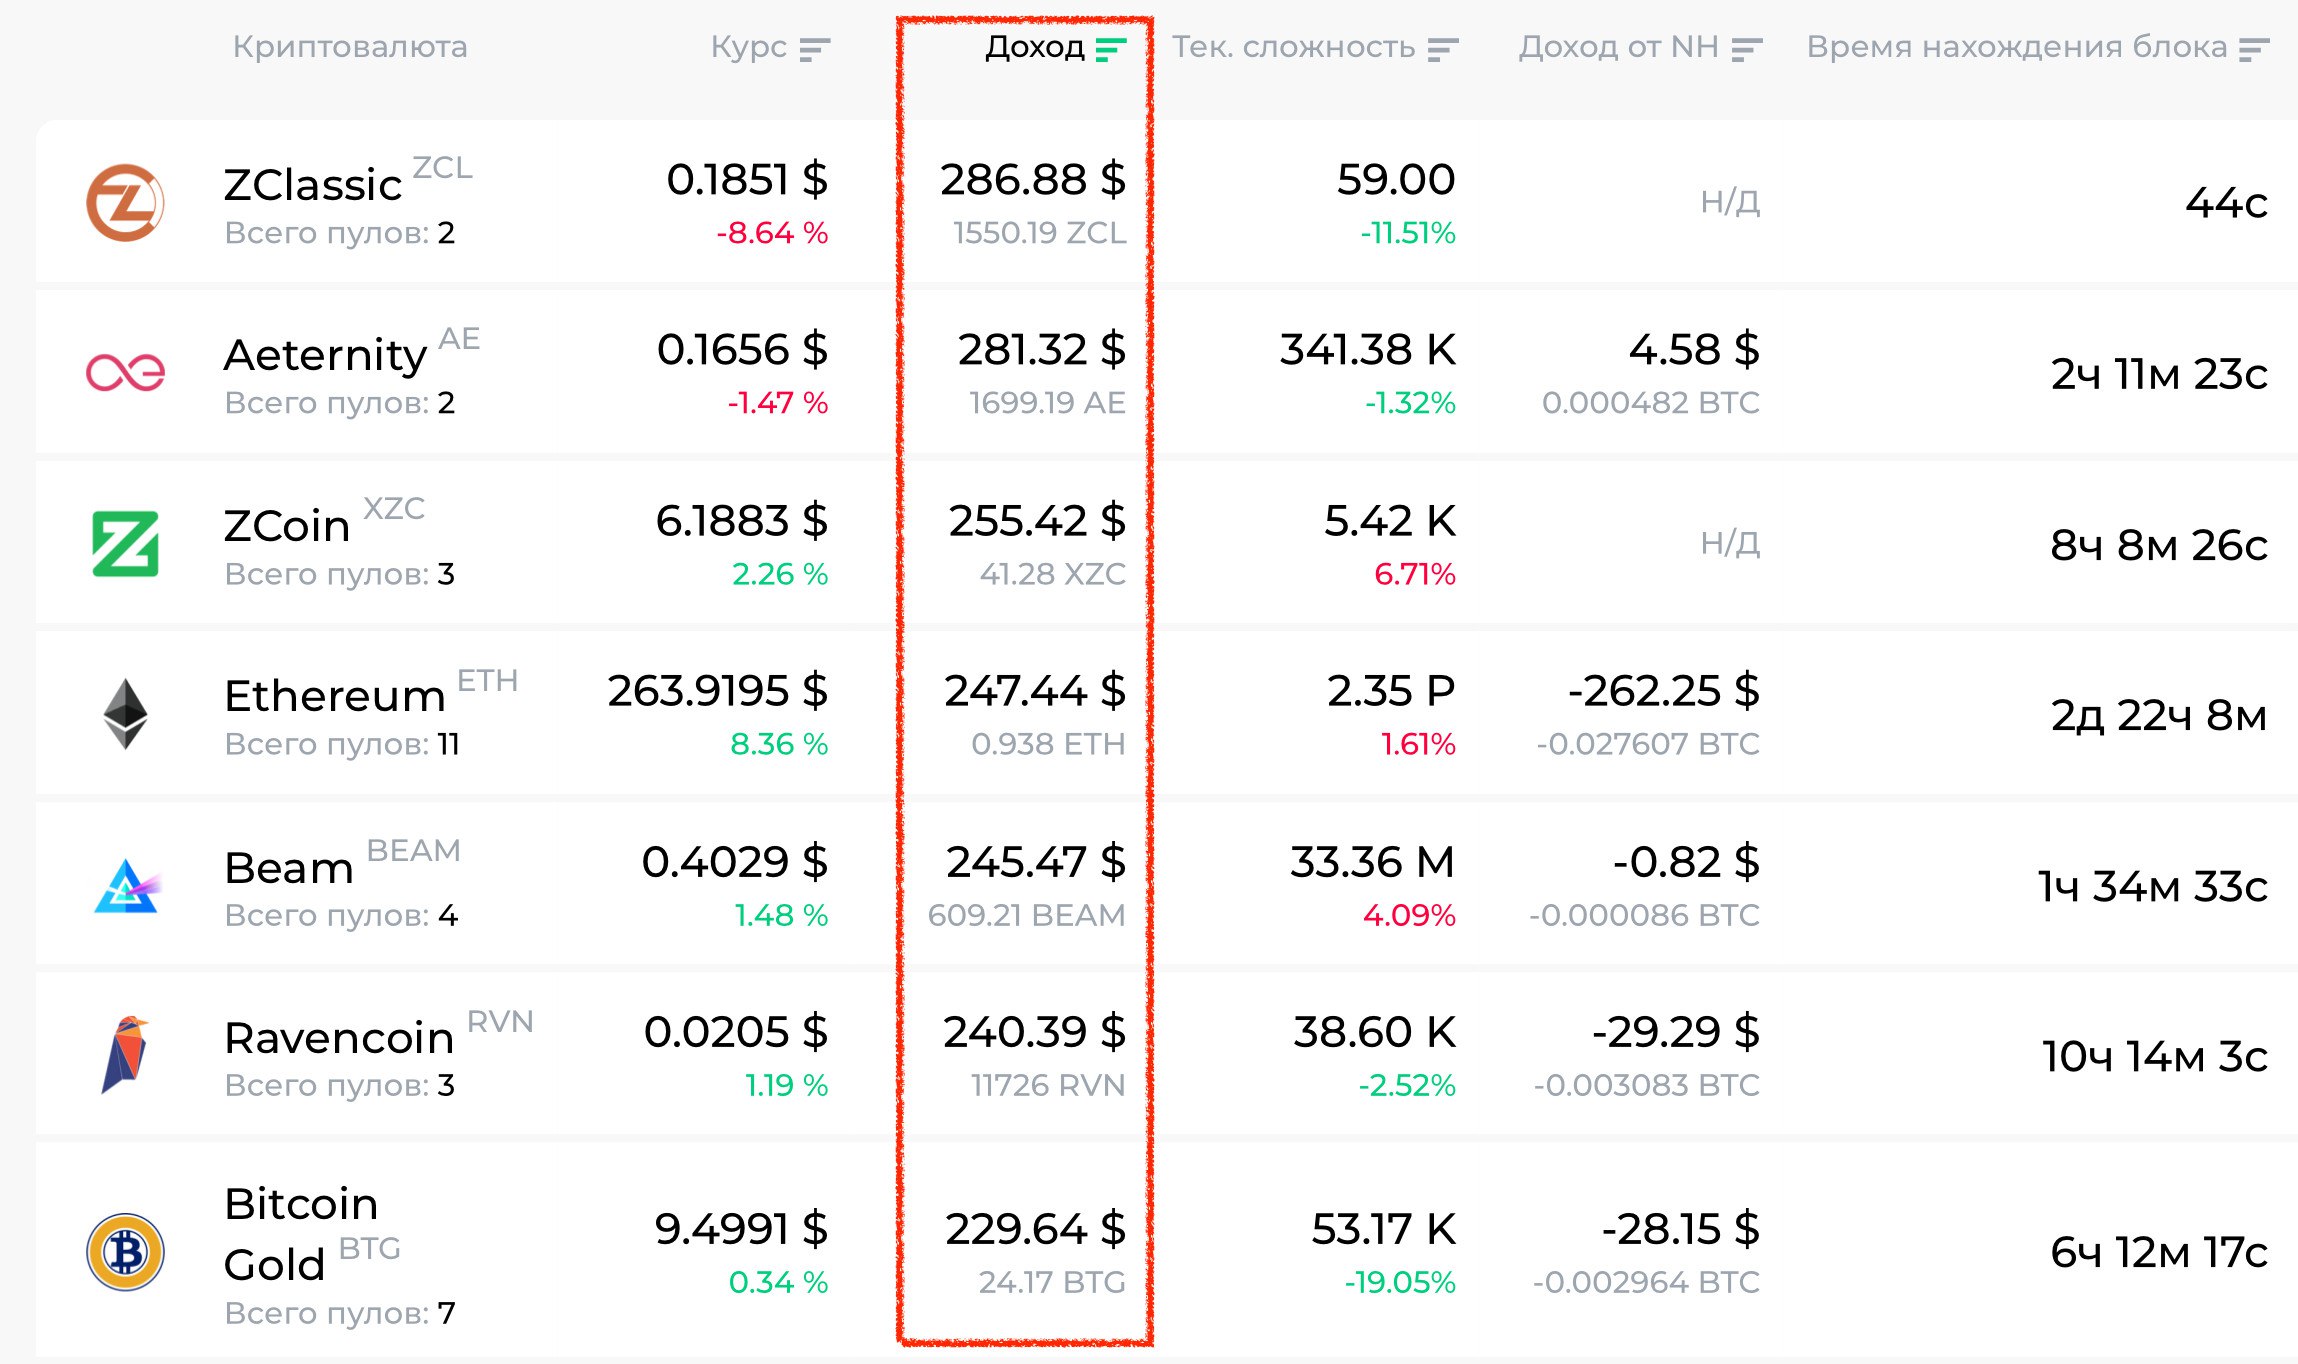The image size is (2298, 1364).
Task: Click Ravencoin income 240.39 $
Action: tap(1035, 1032)
